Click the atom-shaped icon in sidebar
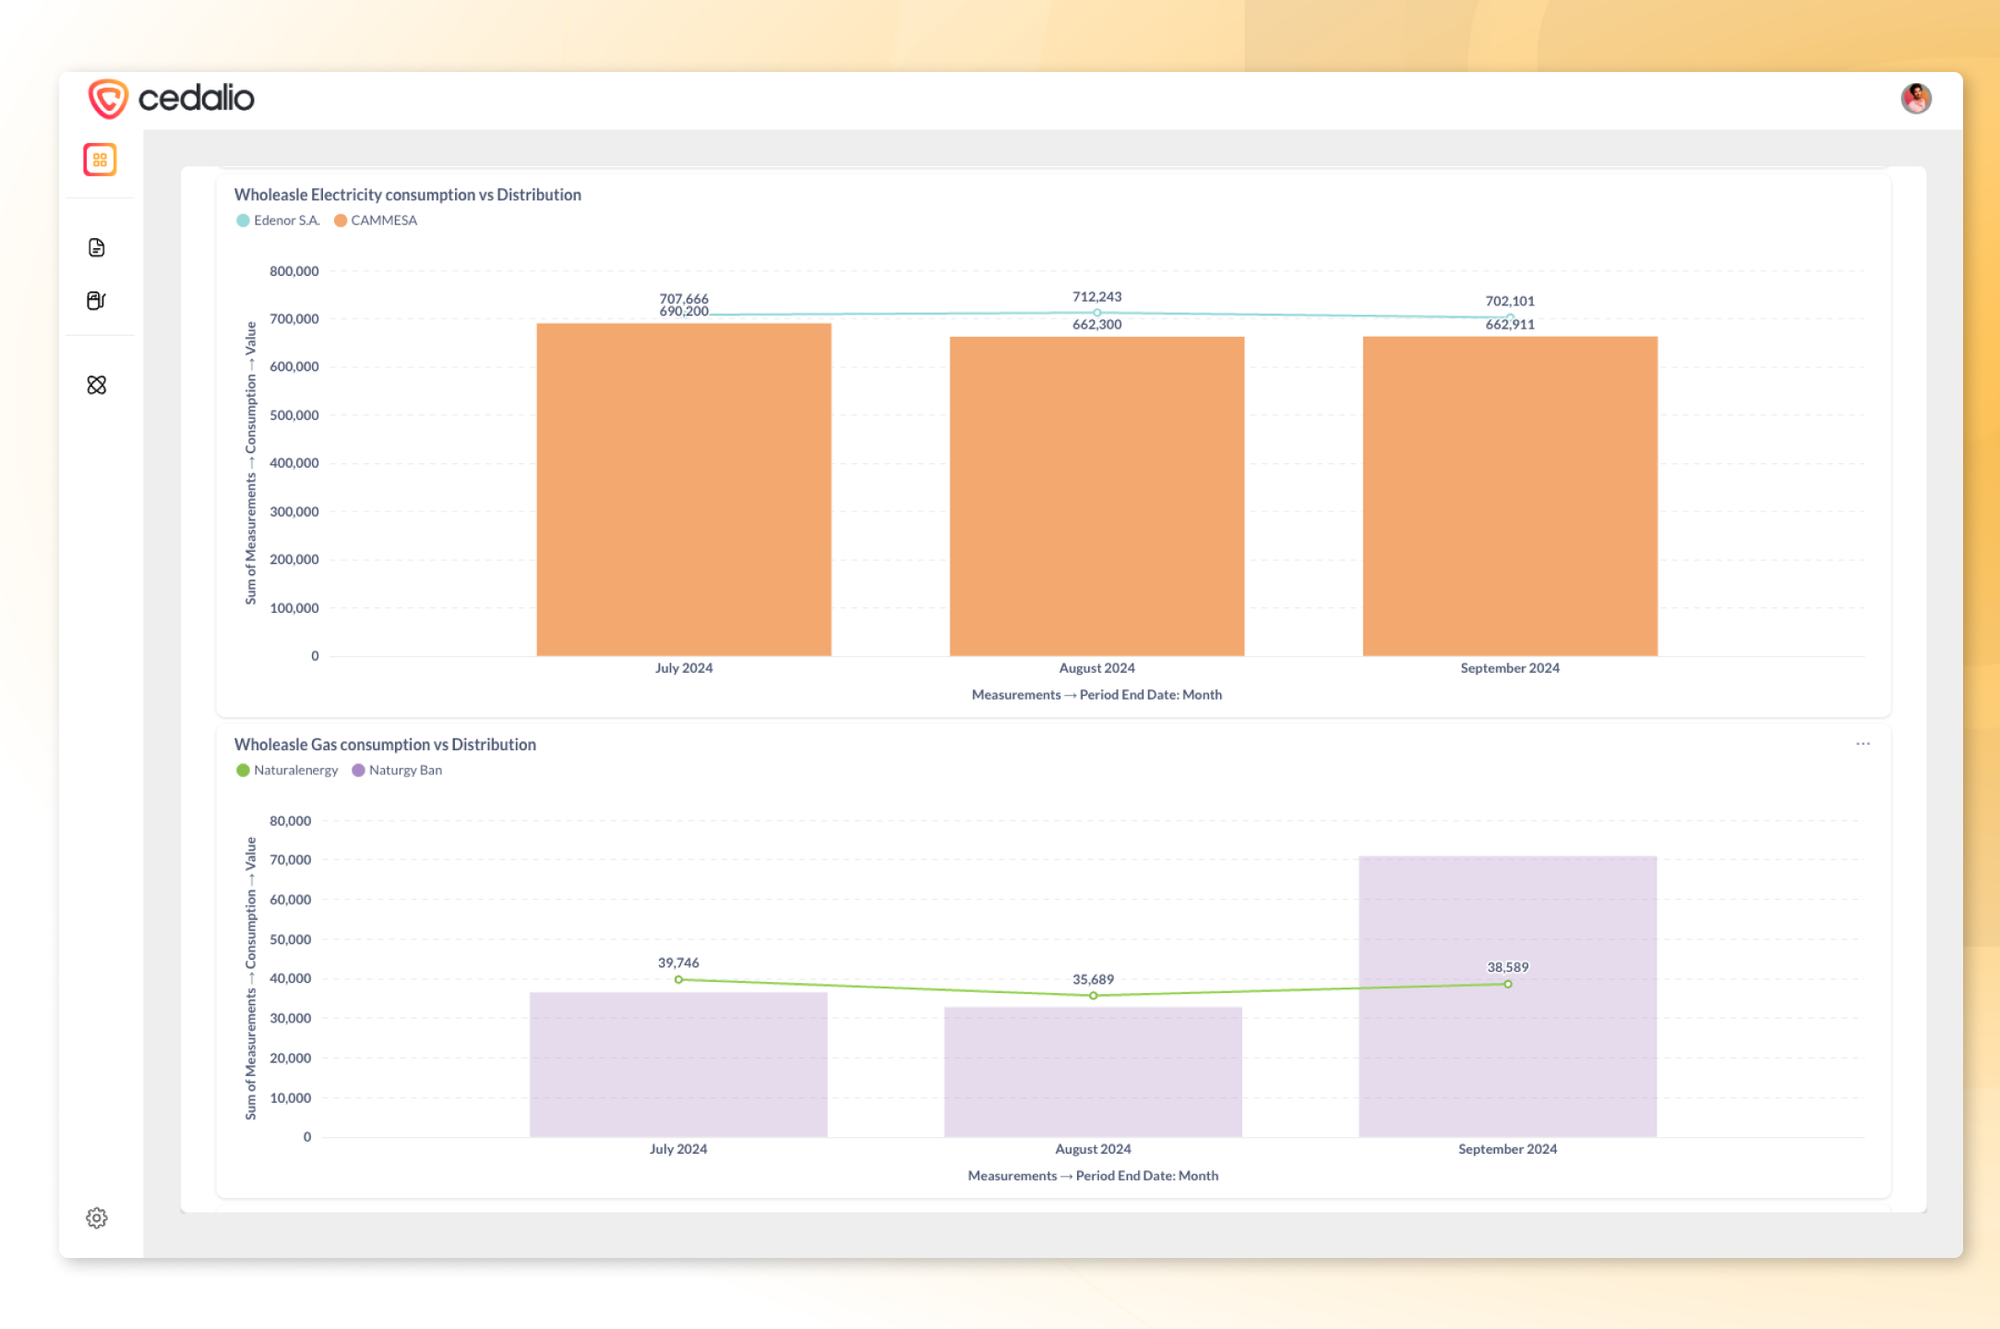 pos(97,385)
